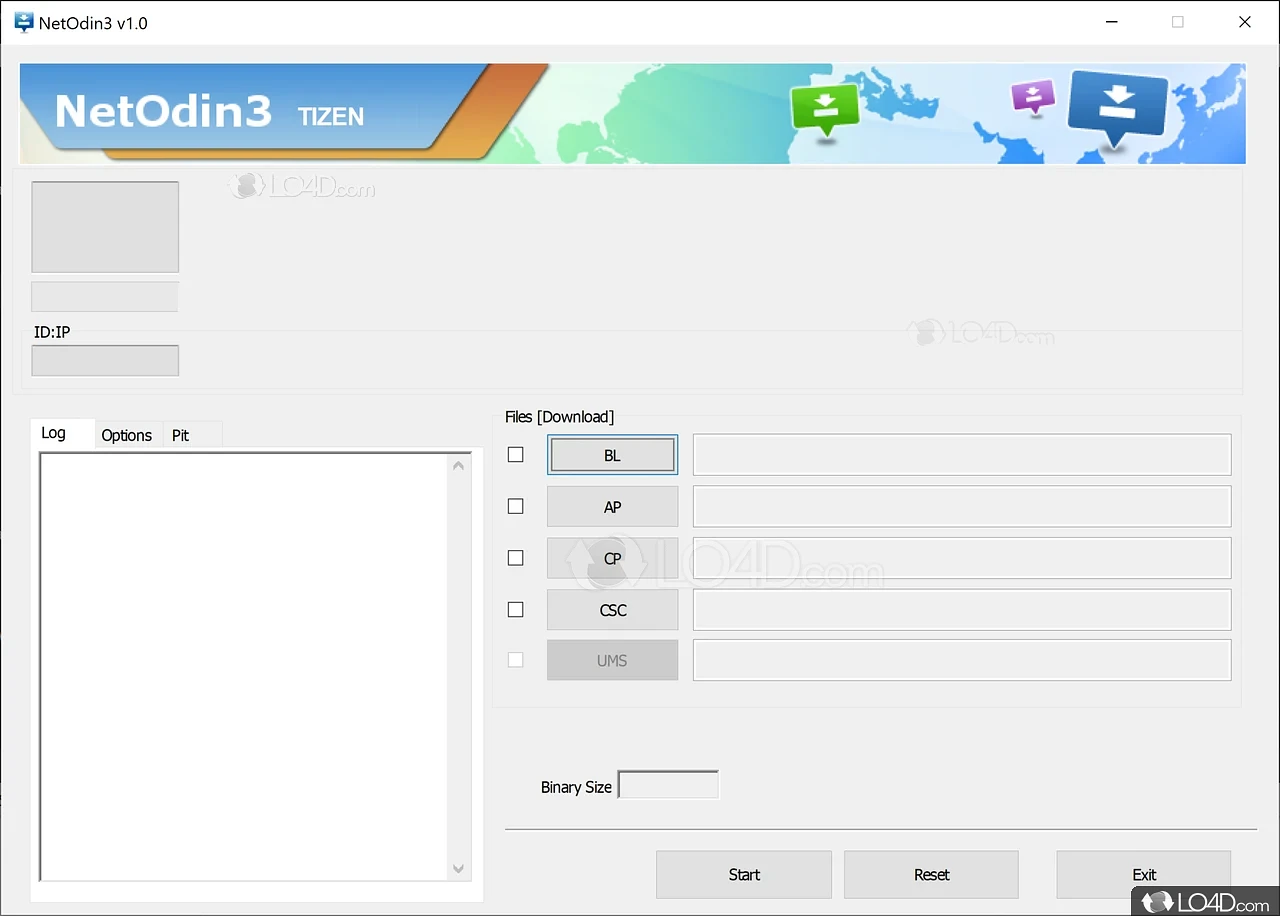
Task: Click the device status box under banner
Action: [105, 227]
